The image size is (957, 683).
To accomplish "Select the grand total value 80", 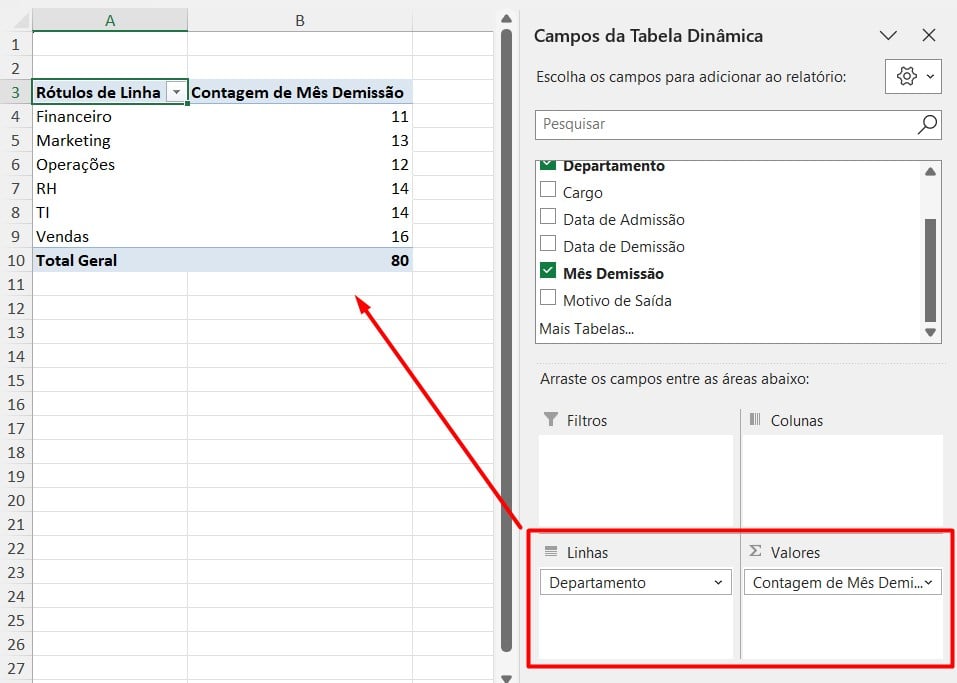I will pos(300,261).
